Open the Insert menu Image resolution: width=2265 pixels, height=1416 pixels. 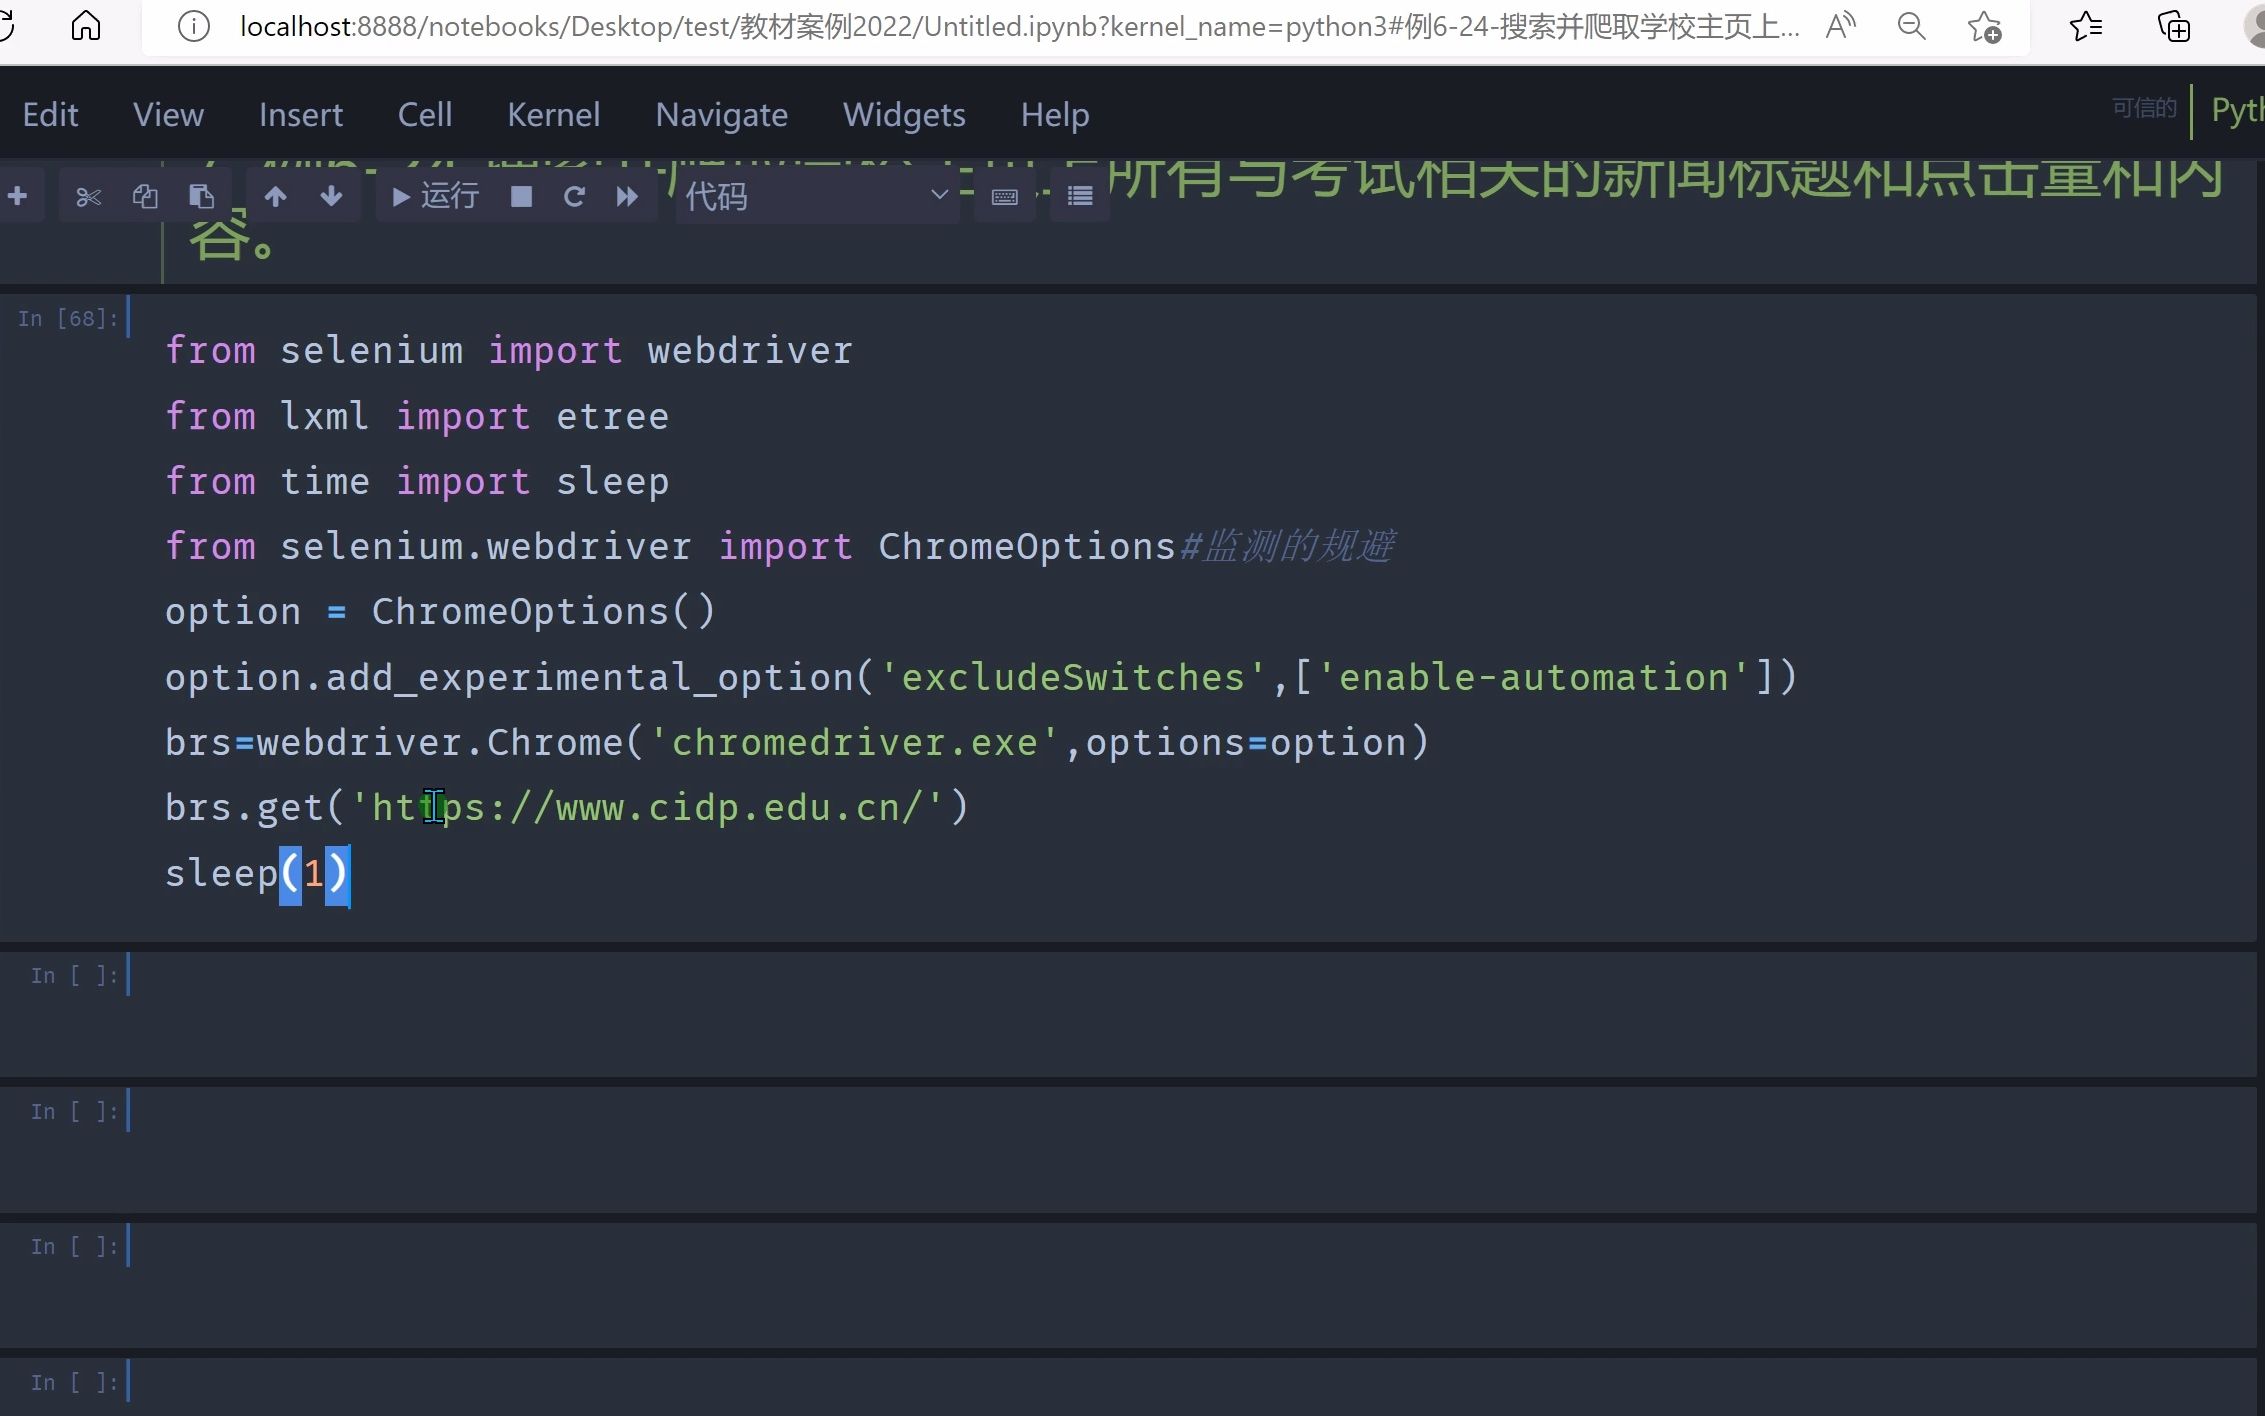click(x=300, y=115)
